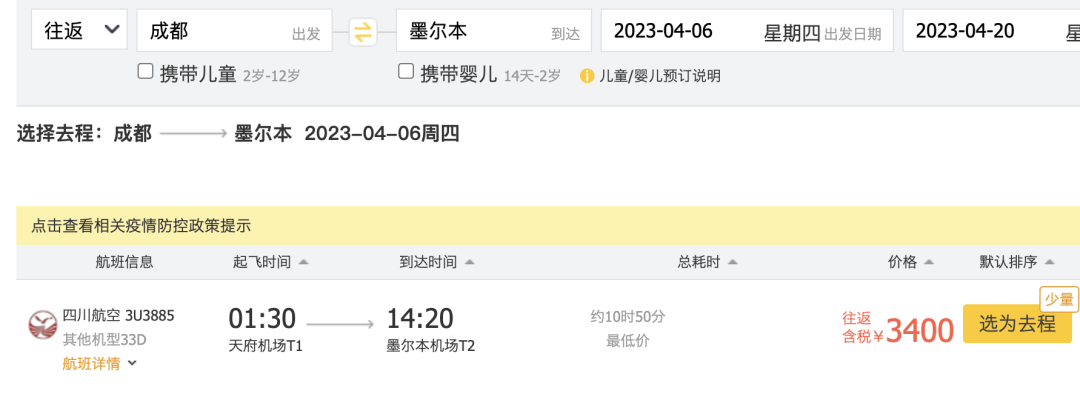The width and height of the screenshot is (1080, 394).
Task: Sort by total duration arrow (总耗时)
Action: coord(732,262)
